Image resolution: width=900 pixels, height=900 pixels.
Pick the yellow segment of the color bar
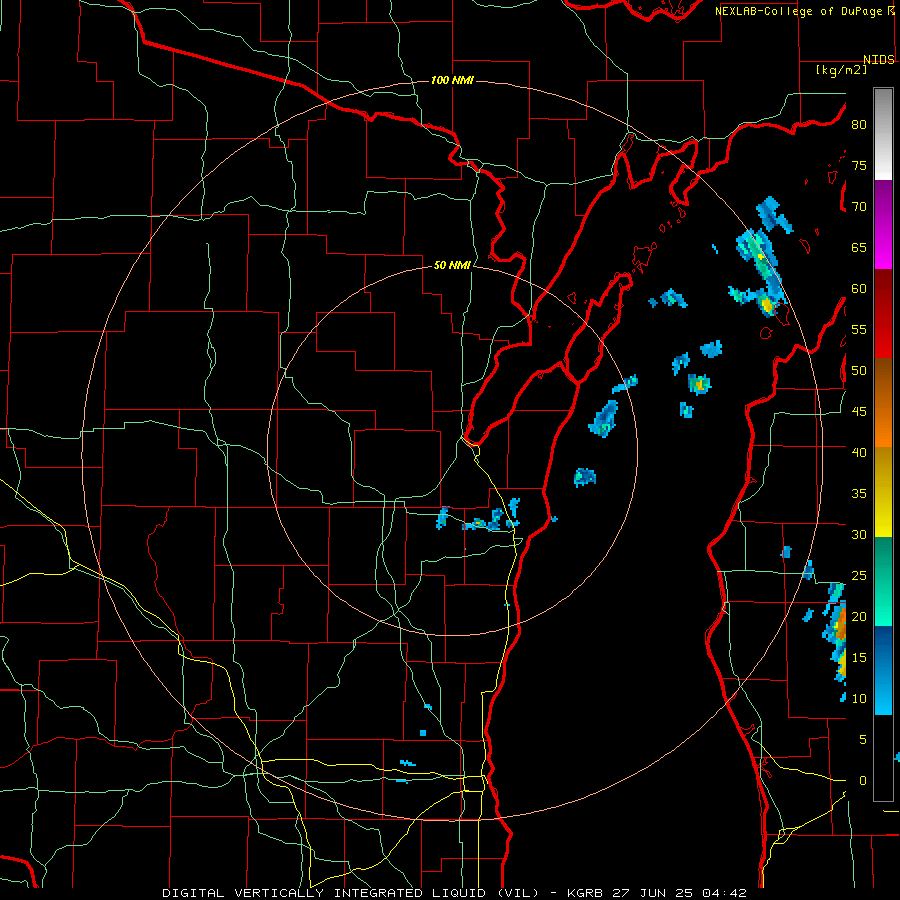[883, 492]
